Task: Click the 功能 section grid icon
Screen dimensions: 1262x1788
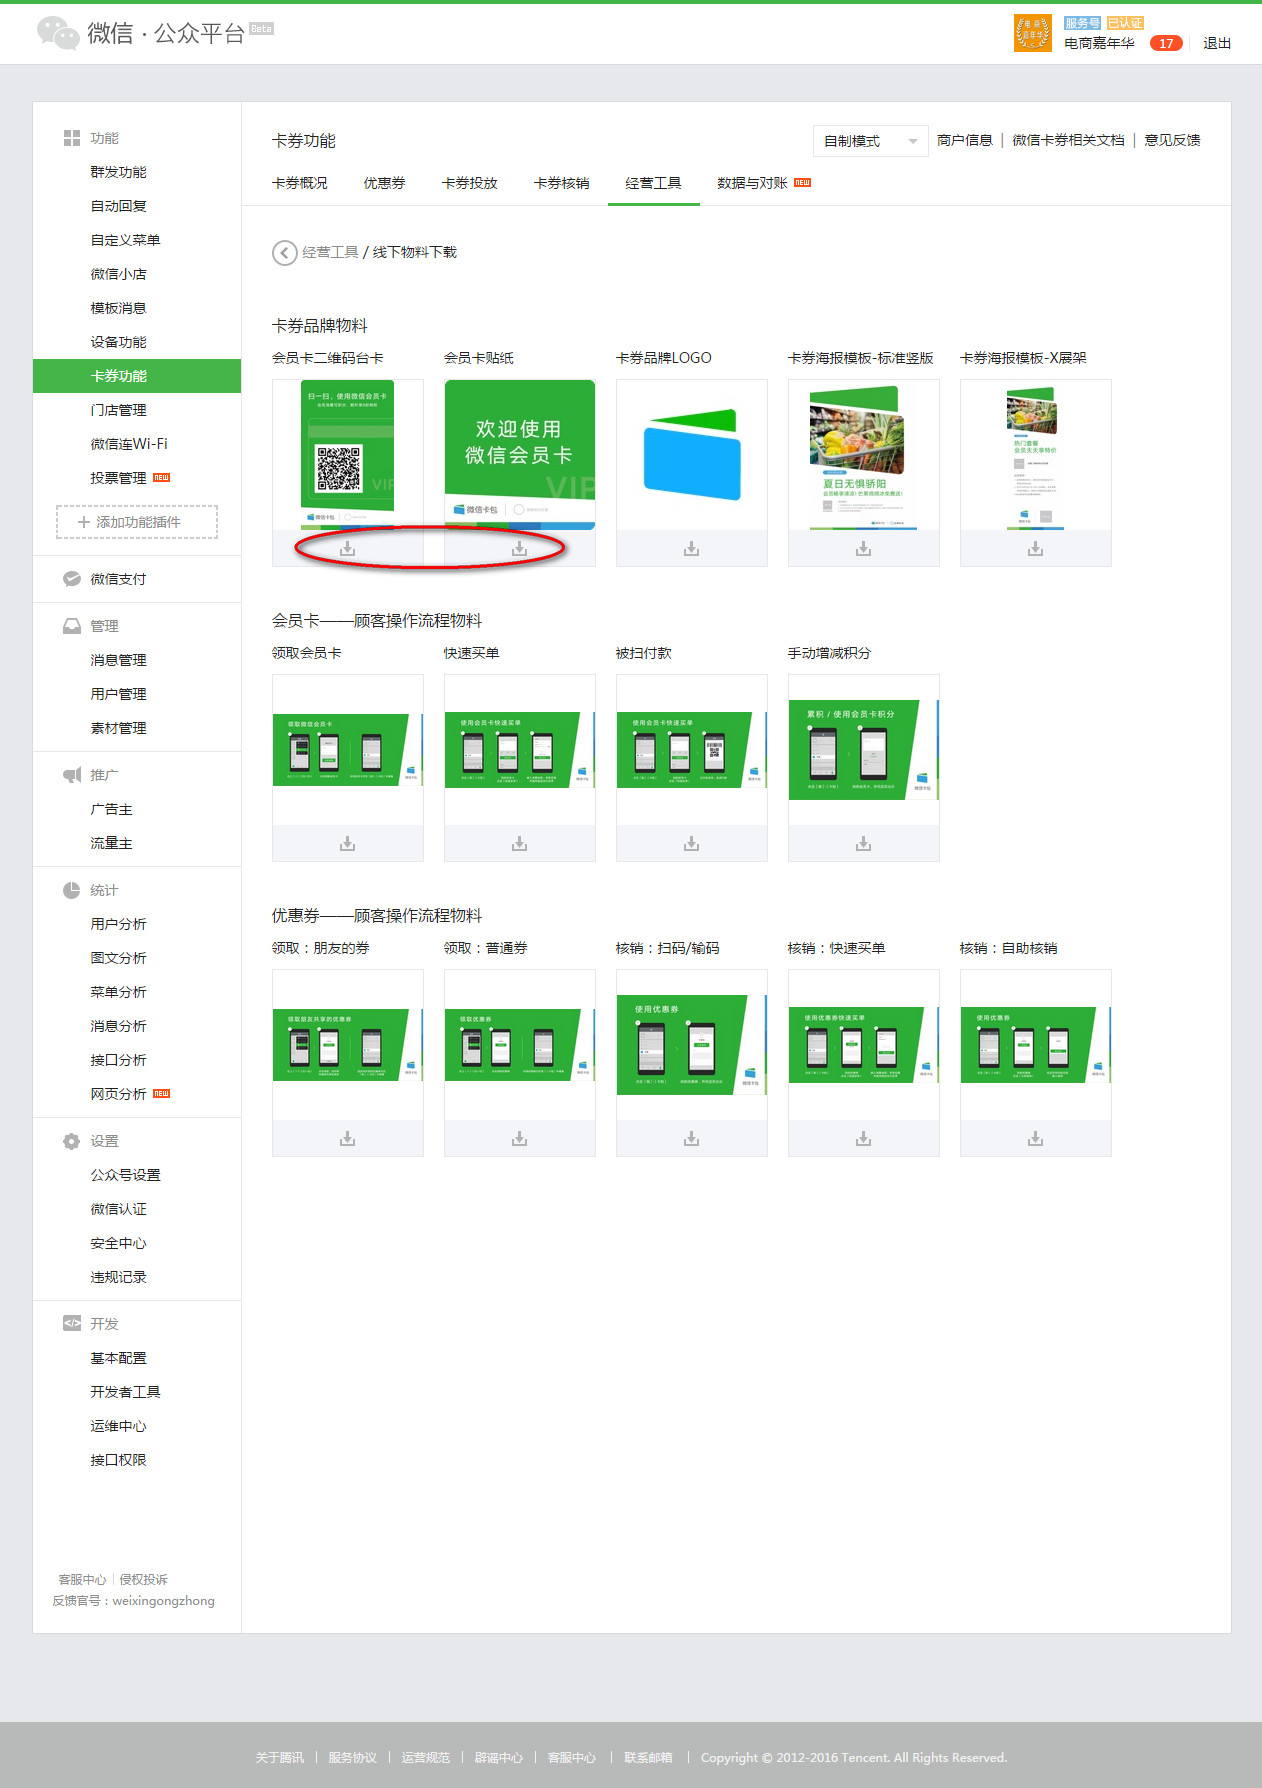Action: coord(72,138)
